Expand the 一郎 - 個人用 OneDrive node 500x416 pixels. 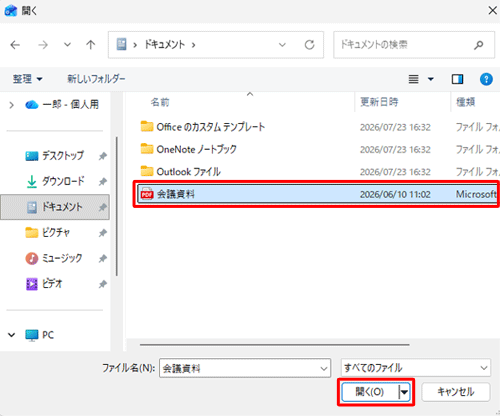click(x=12, y=105)
